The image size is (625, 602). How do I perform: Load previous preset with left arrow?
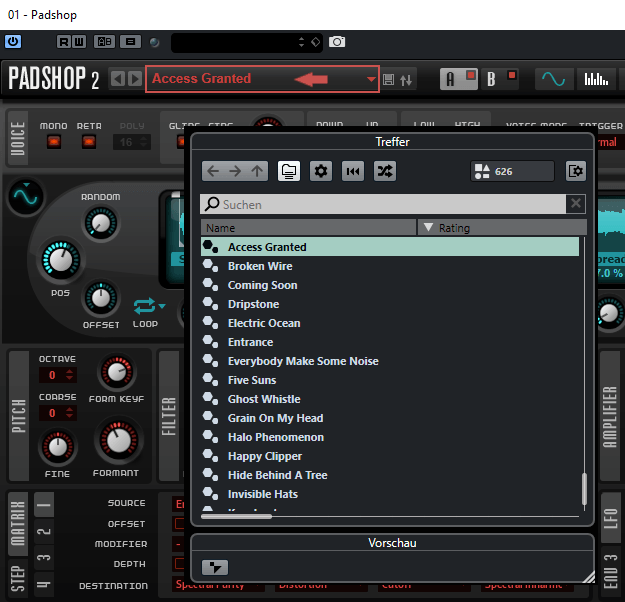[x=118, y=79]
